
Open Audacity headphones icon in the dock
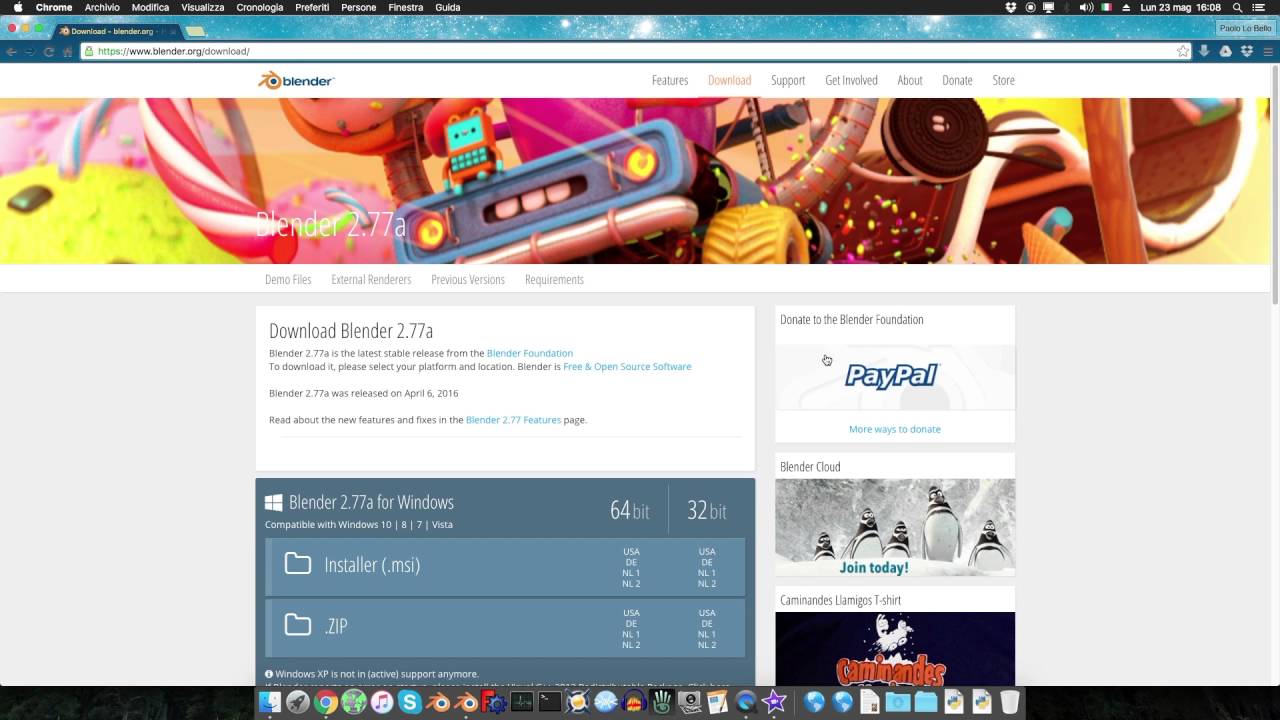634,702
